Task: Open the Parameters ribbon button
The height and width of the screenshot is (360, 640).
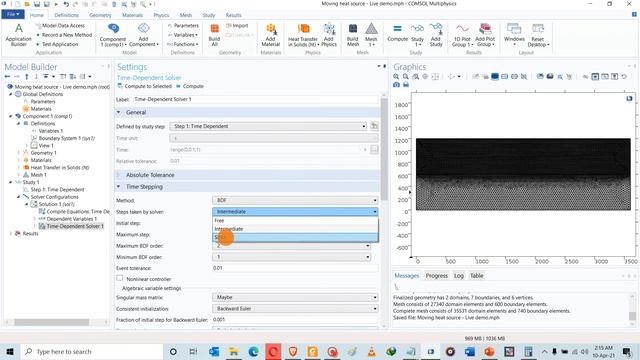Action: (183, 26)
